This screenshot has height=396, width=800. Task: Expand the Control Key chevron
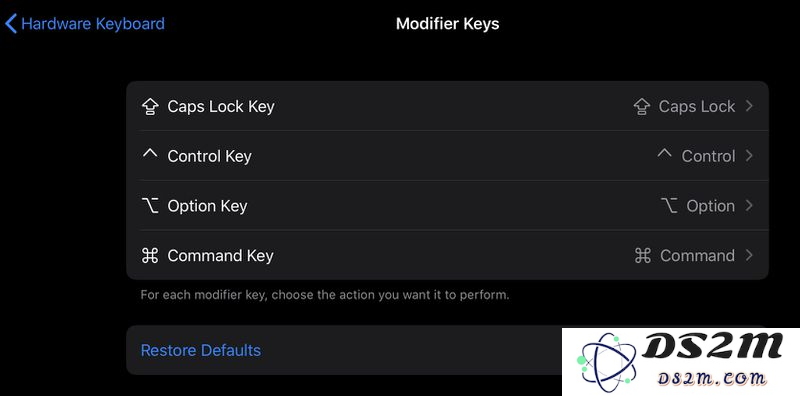[749, 156]
